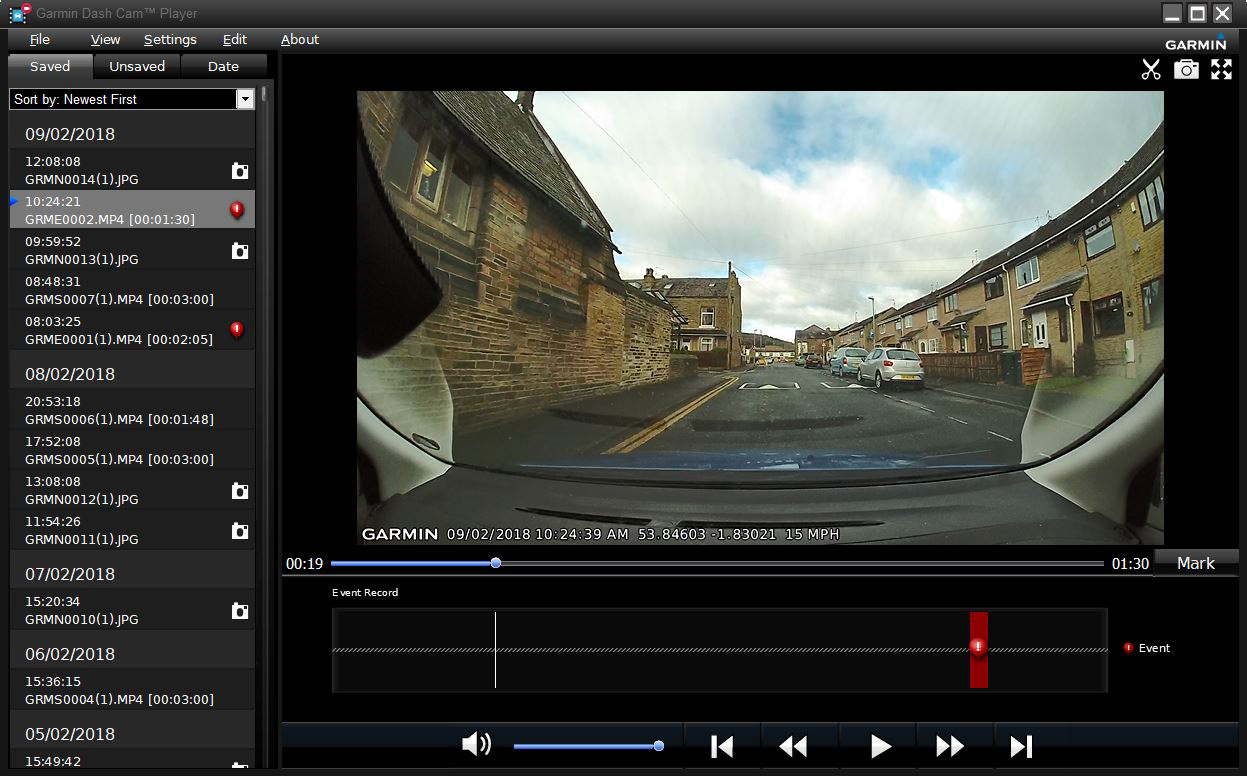Select recording GRMS0006(1).MP4
The height and width of the screenshot is (776, 1247).
click(x=132, y=410)
